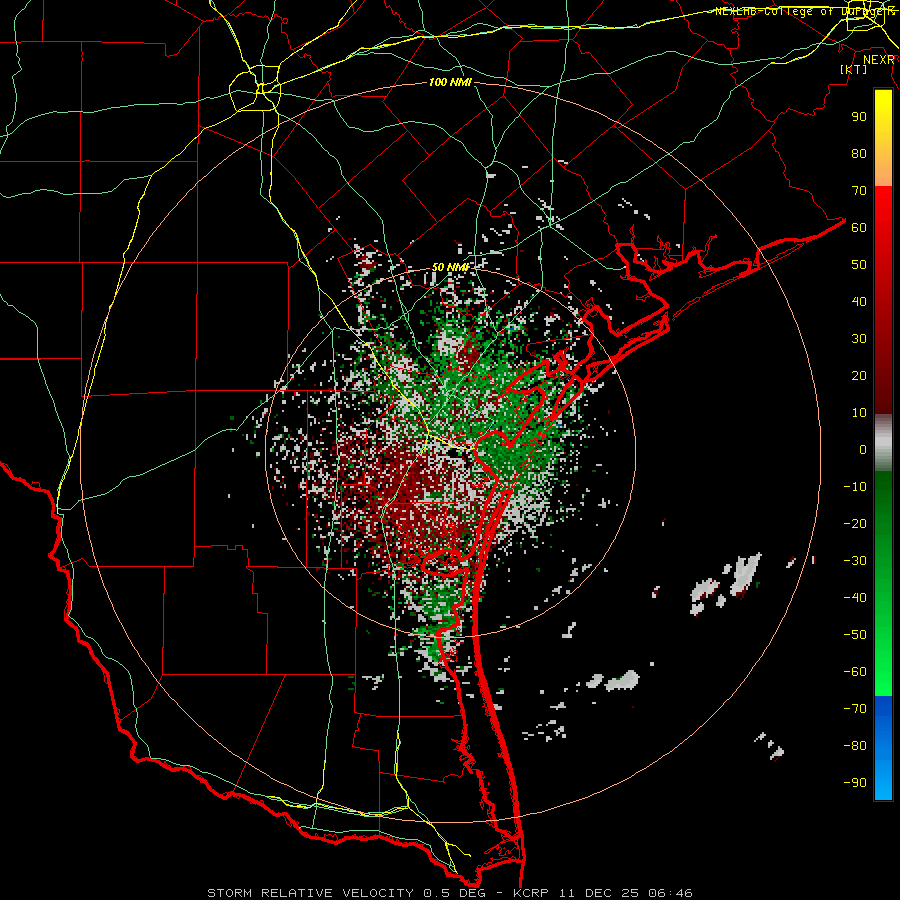The width and height of the screenshot is (900, 900).
Task: Click the "NEXLAB-College of DuPage" credit text
Action: [804, 11]
